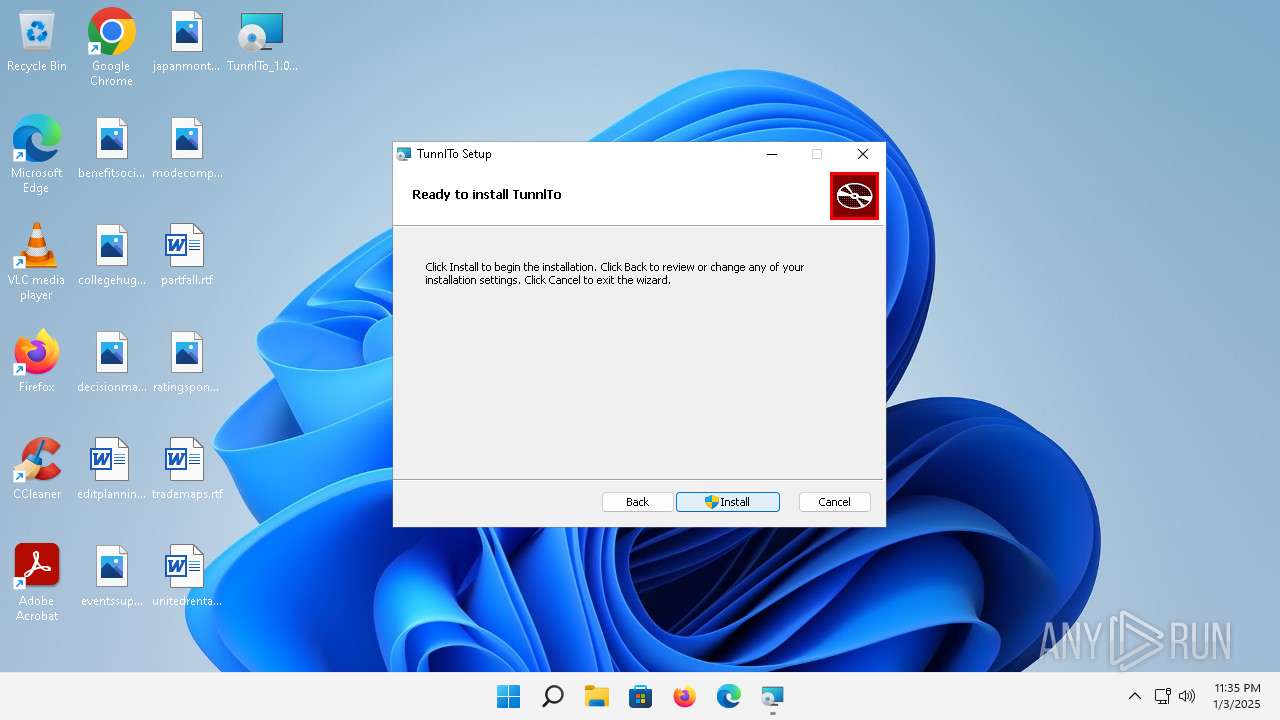Click the TunnlTo Setup title bar icon
The width and height of the screenshot is (1280, 720).
click(404, 154)
